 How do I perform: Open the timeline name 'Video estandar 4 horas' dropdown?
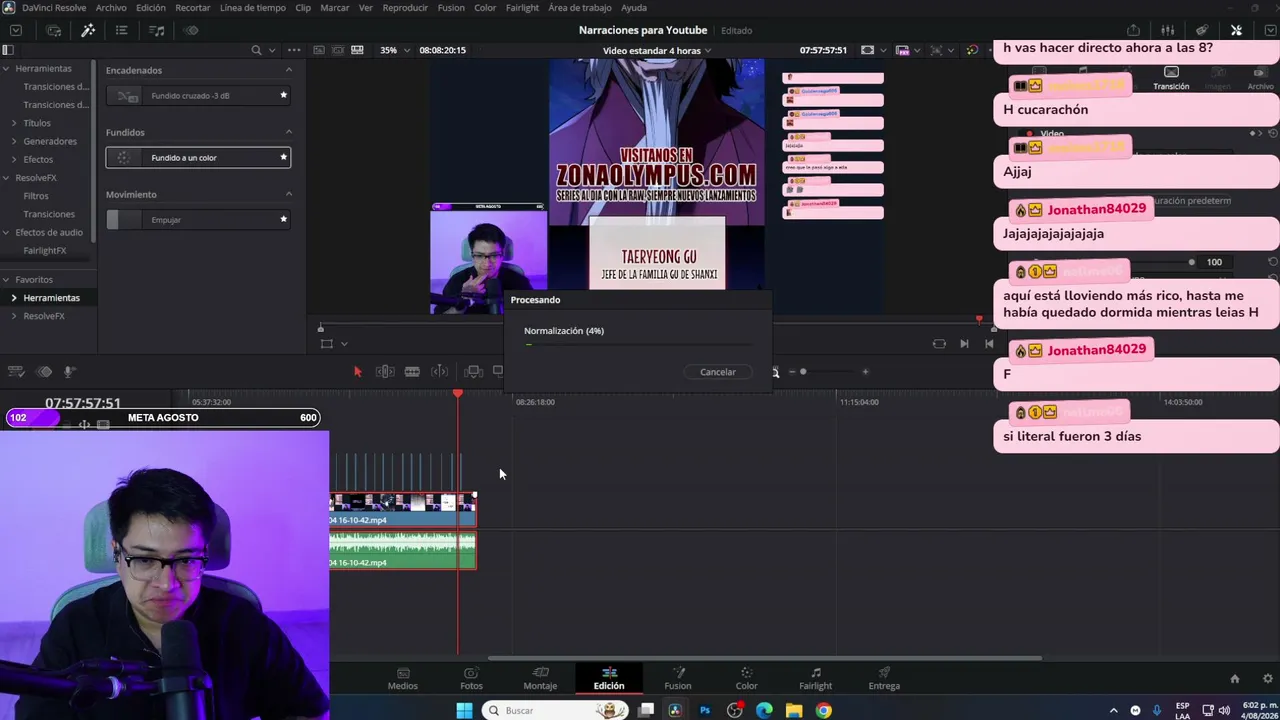[657, 50]
